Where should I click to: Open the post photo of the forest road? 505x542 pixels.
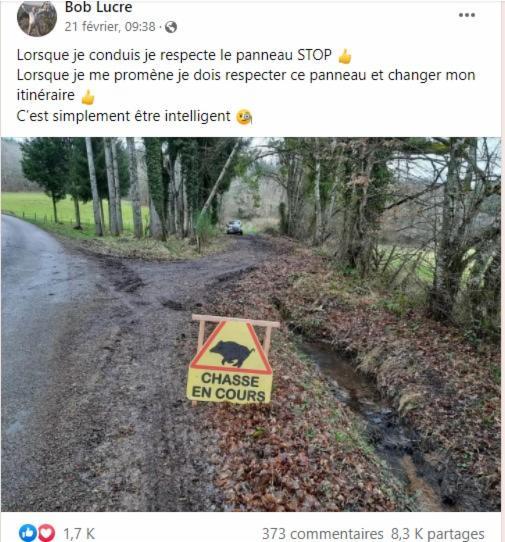click(x=251, y=324)
